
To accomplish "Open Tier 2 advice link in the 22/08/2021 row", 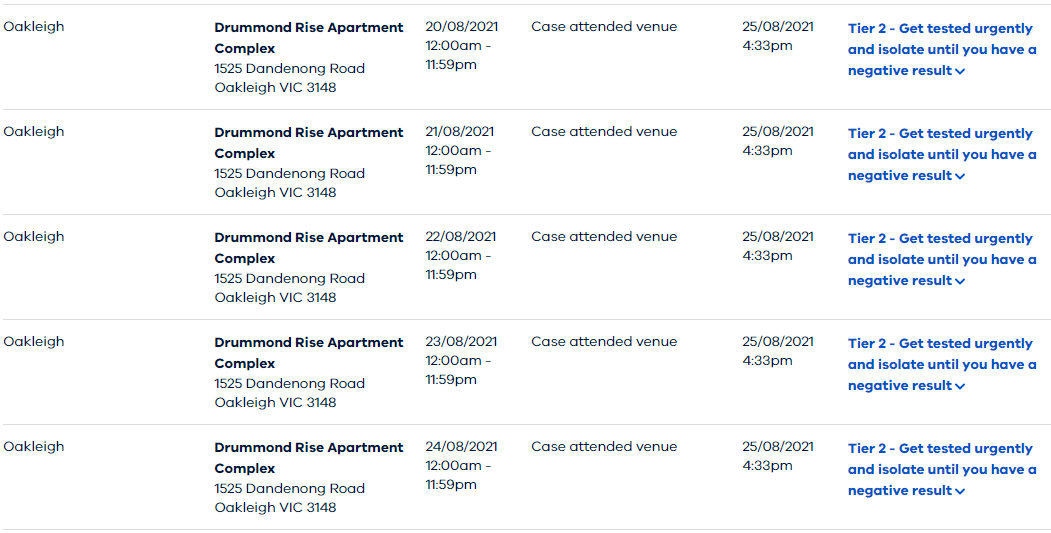I will 940,259.
